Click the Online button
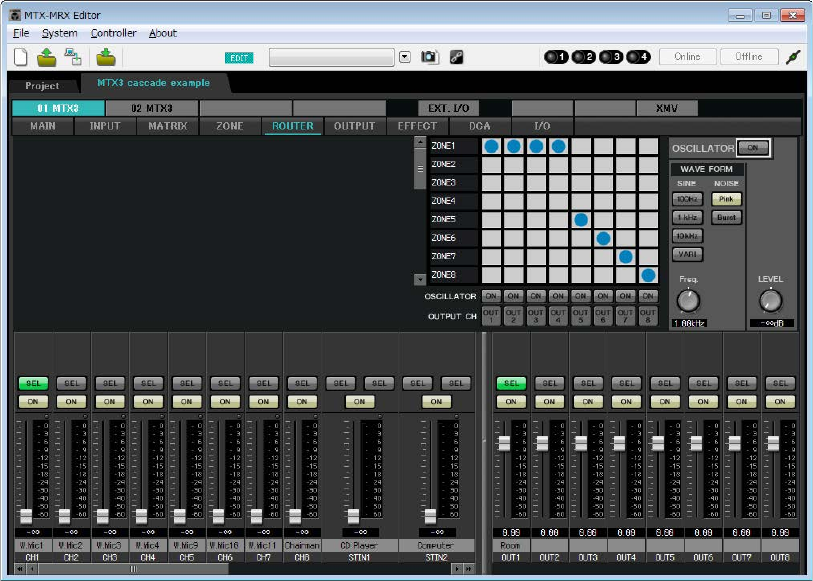This screenshot has width=813, height=581. pos(687,57)
